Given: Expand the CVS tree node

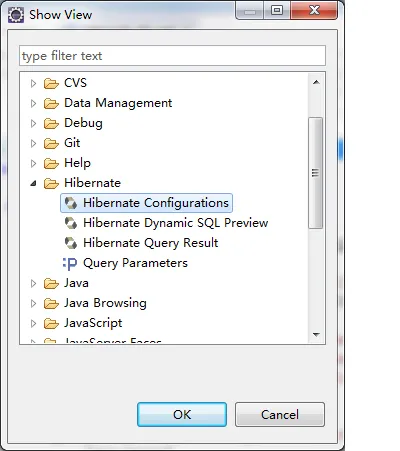Looking at the screenshot, I should point(33,83).
